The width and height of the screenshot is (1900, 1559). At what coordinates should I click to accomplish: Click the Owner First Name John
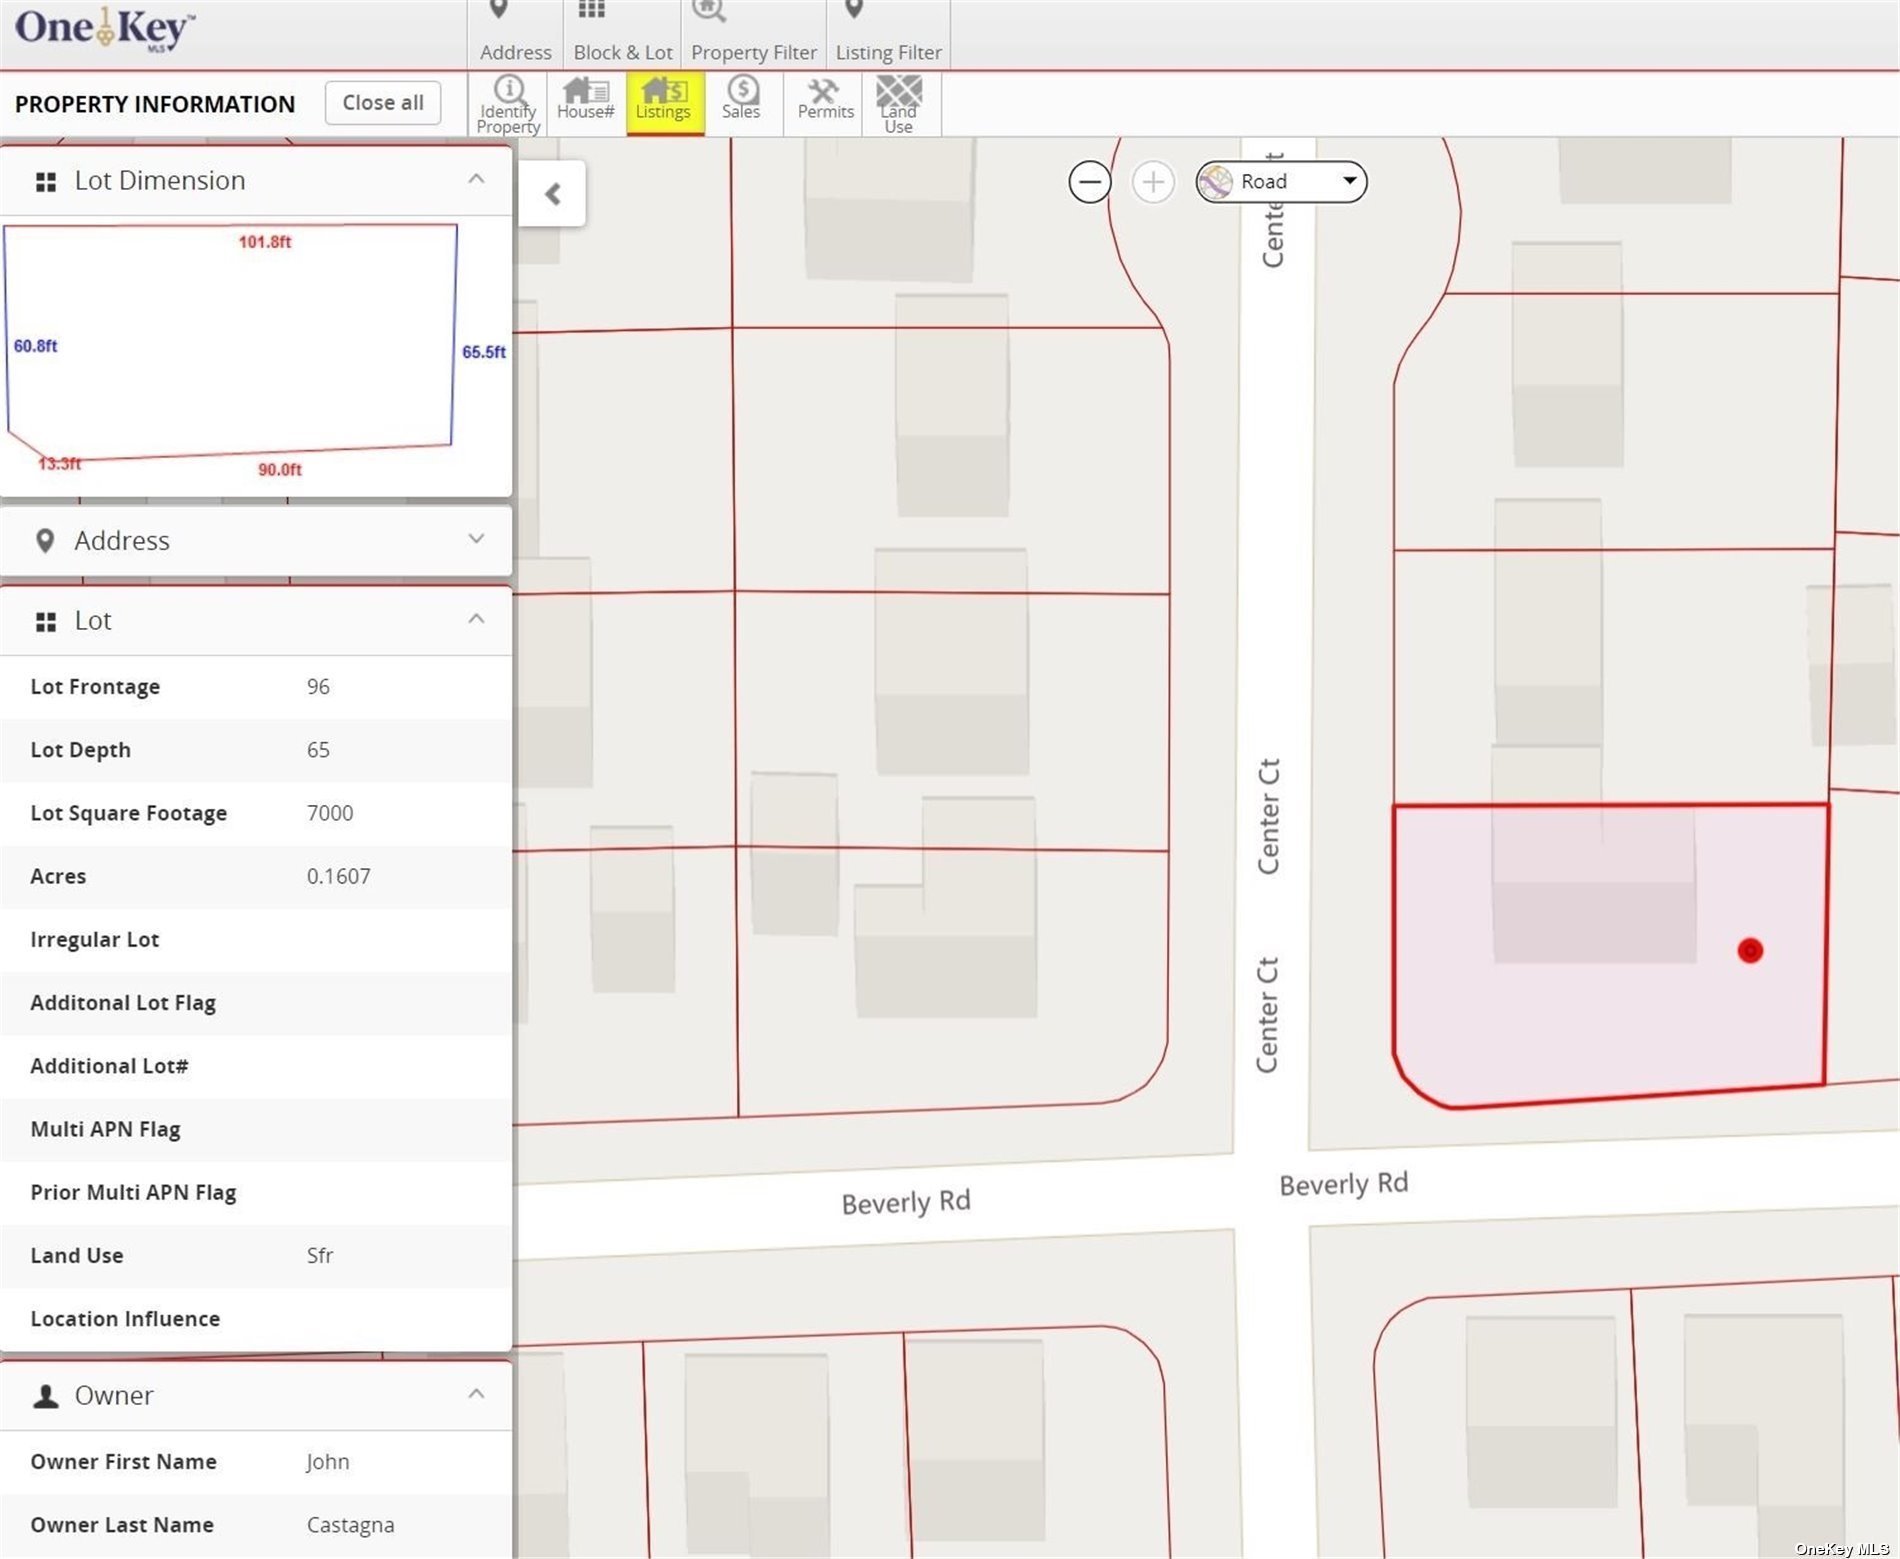click(327, 1462)
